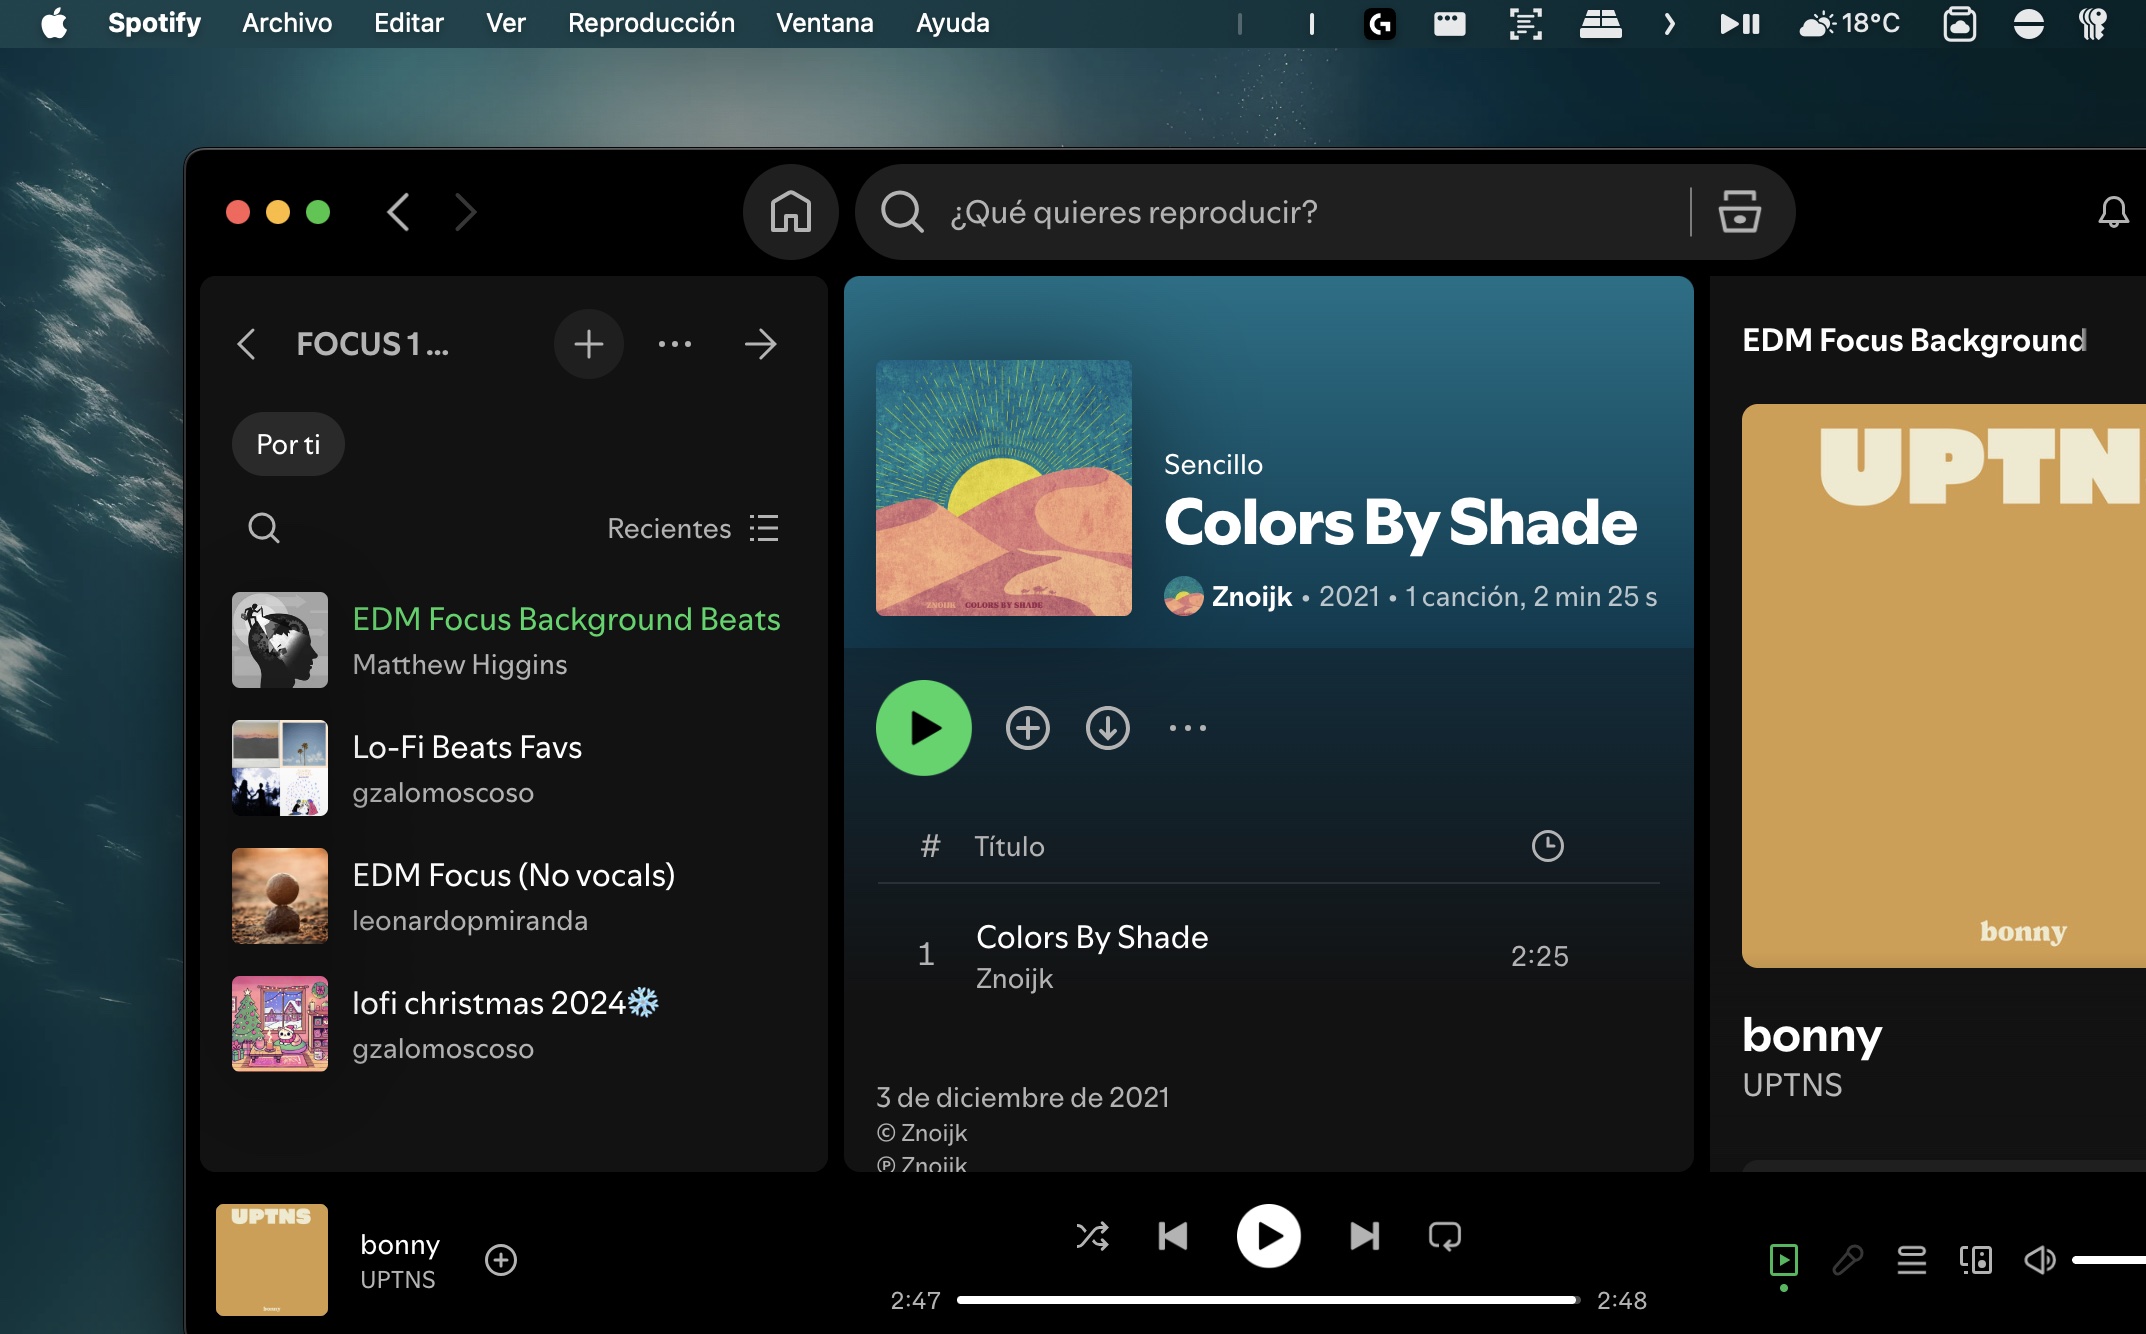Open Ver menu
Viewport: 2146px width, 1334px height.
tap(506, 23)
